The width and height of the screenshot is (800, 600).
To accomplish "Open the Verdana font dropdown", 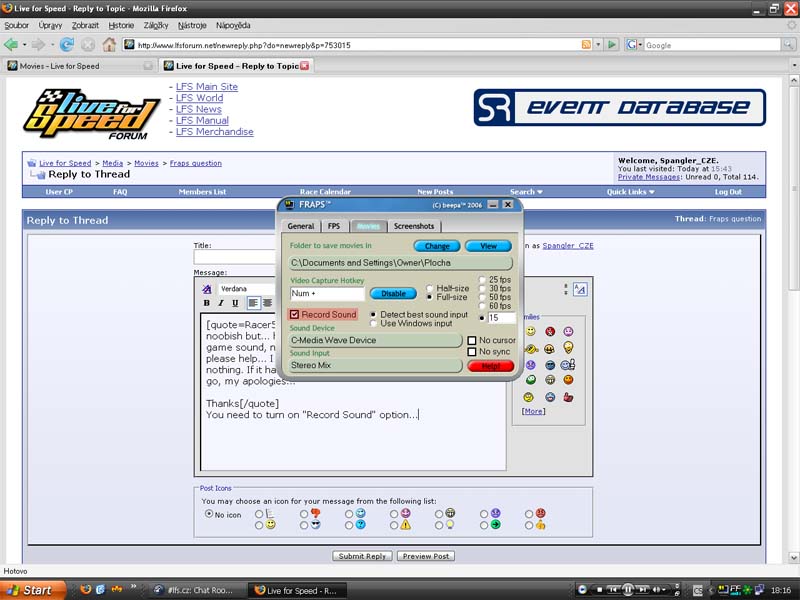I will point(247,289).
